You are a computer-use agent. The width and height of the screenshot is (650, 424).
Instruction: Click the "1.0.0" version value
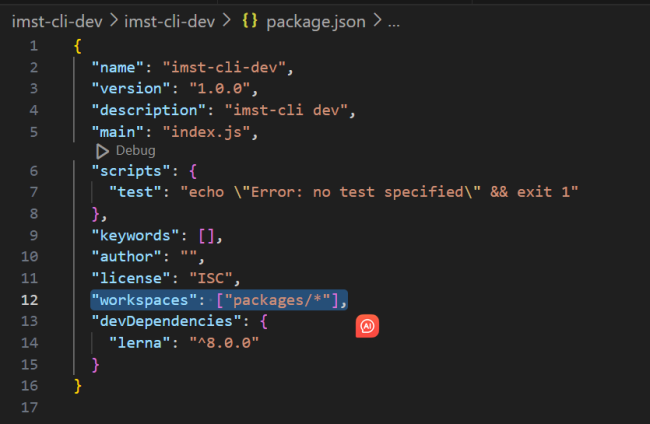point(220,88)
